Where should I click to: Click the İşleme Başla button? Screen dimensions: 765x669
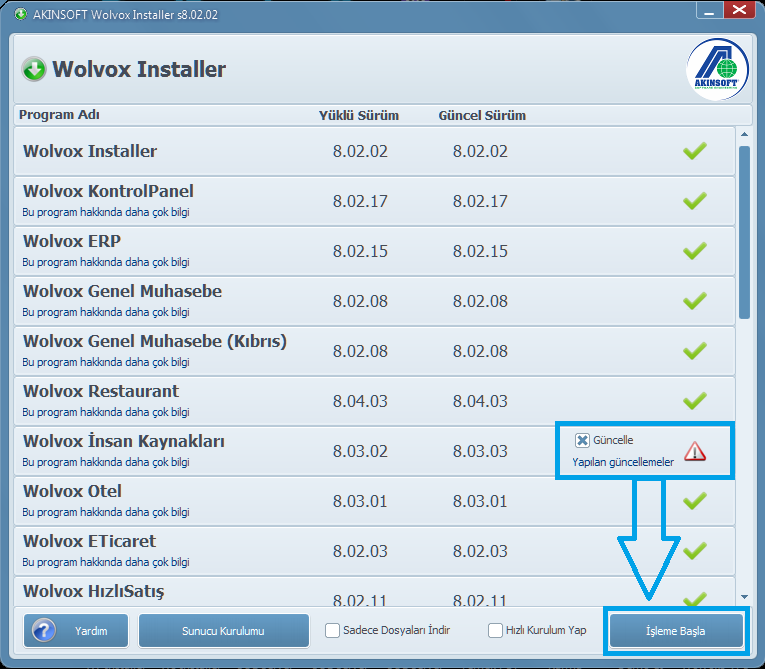[x=676, y=630]
